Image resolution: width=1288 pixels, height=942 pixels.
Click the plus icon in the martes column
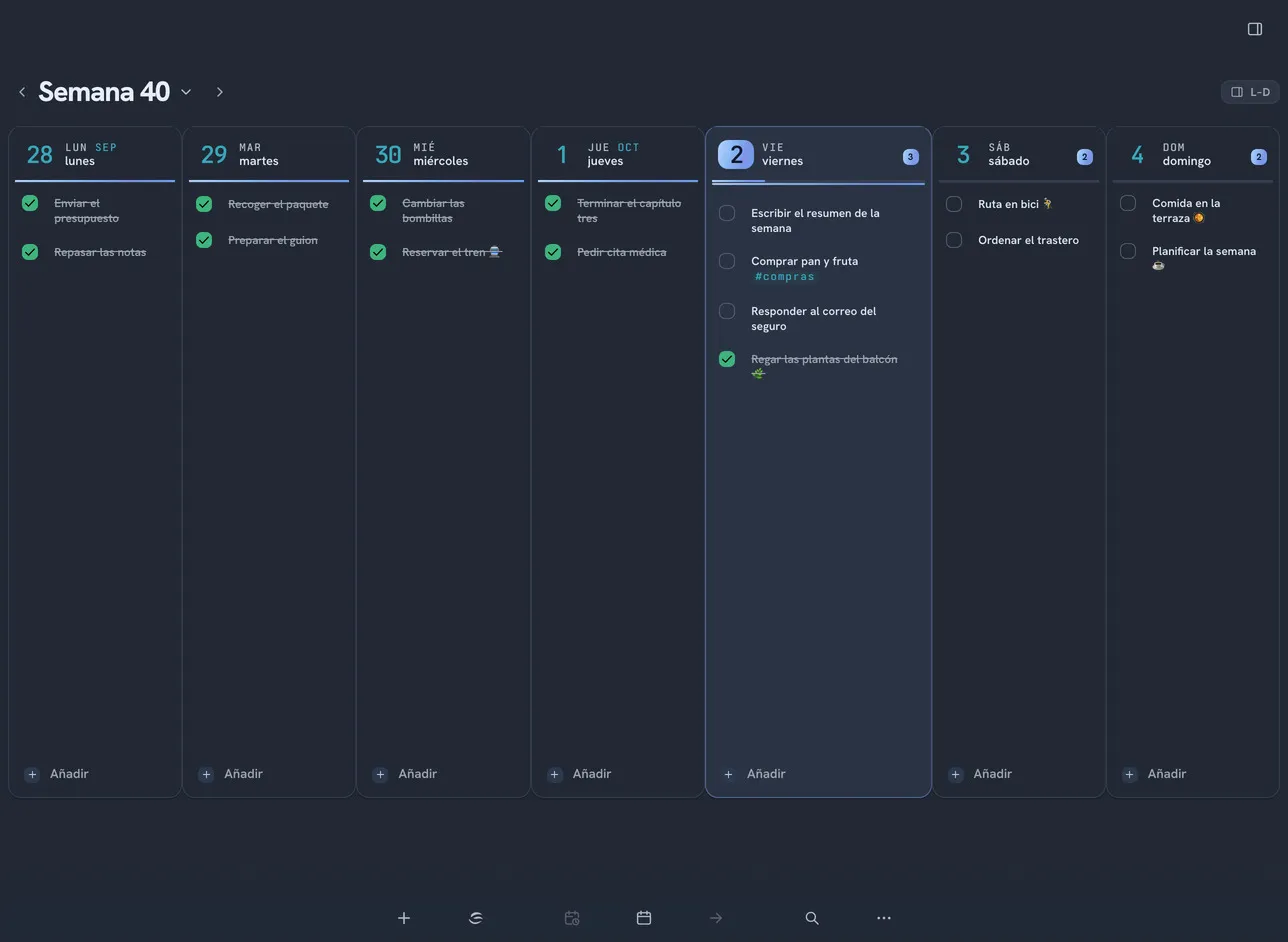(206, 774)
